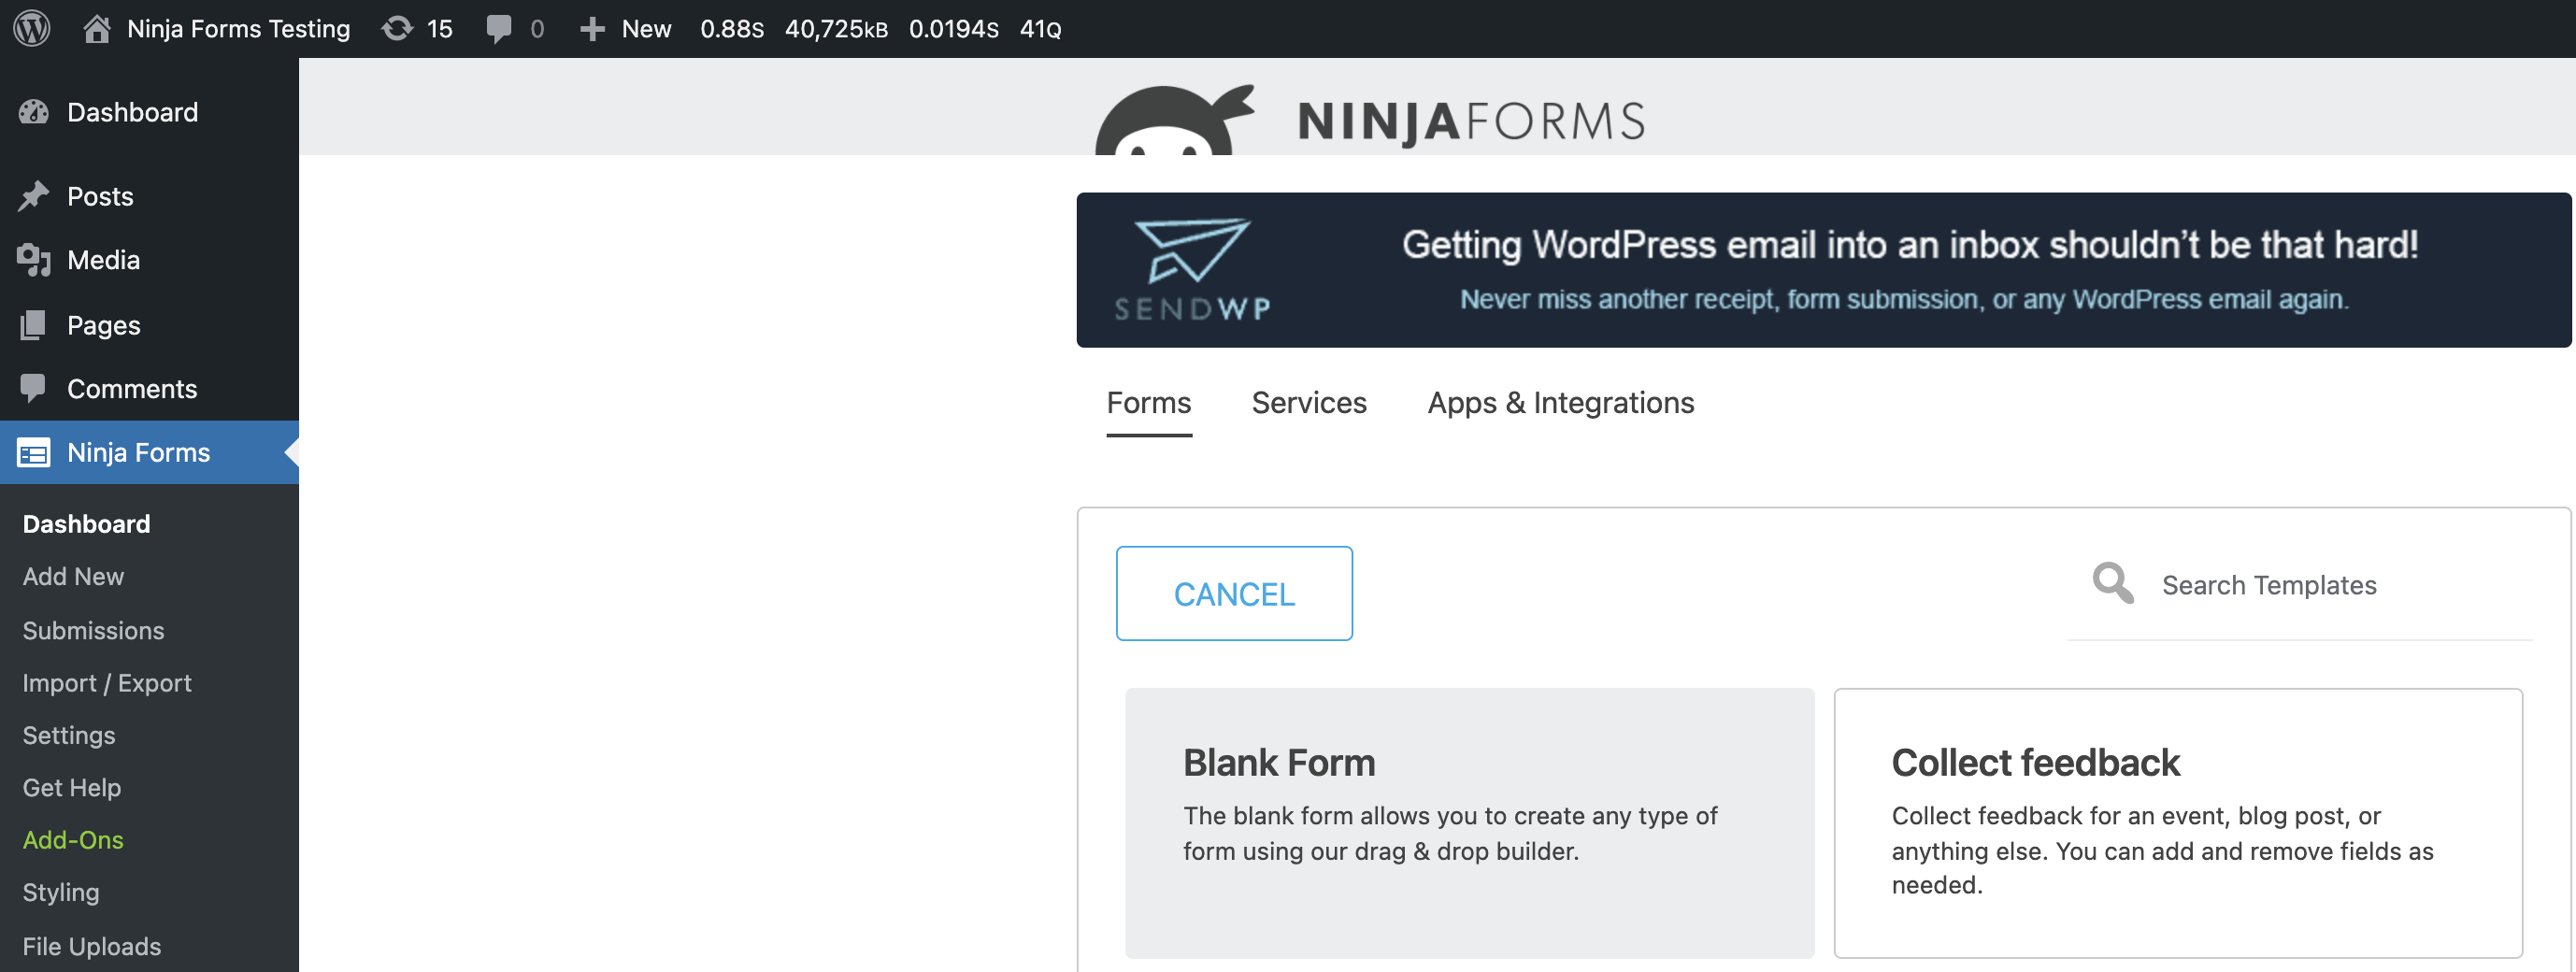Click the Pages icon in sidebar
2576x972 pixels.
click(x=33, y=325)
